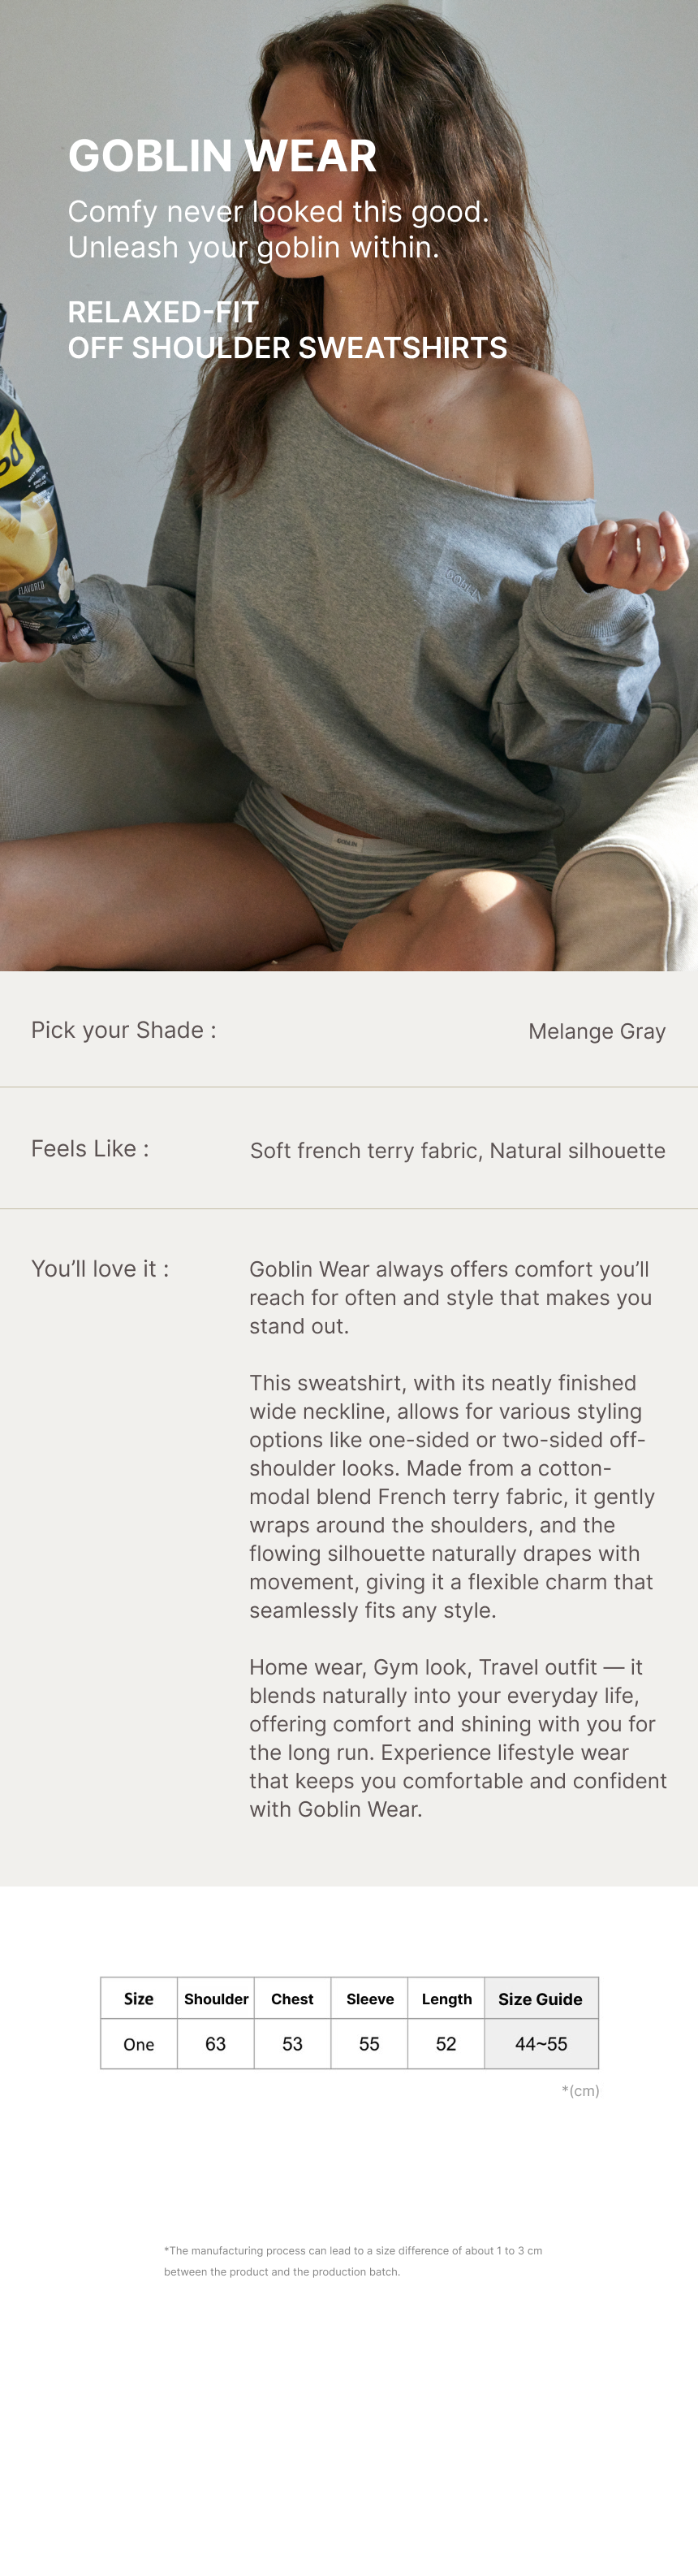The image size is (698, 2576).
Task: Choose the Melange Gray shade
Action: click(596, 1031)
